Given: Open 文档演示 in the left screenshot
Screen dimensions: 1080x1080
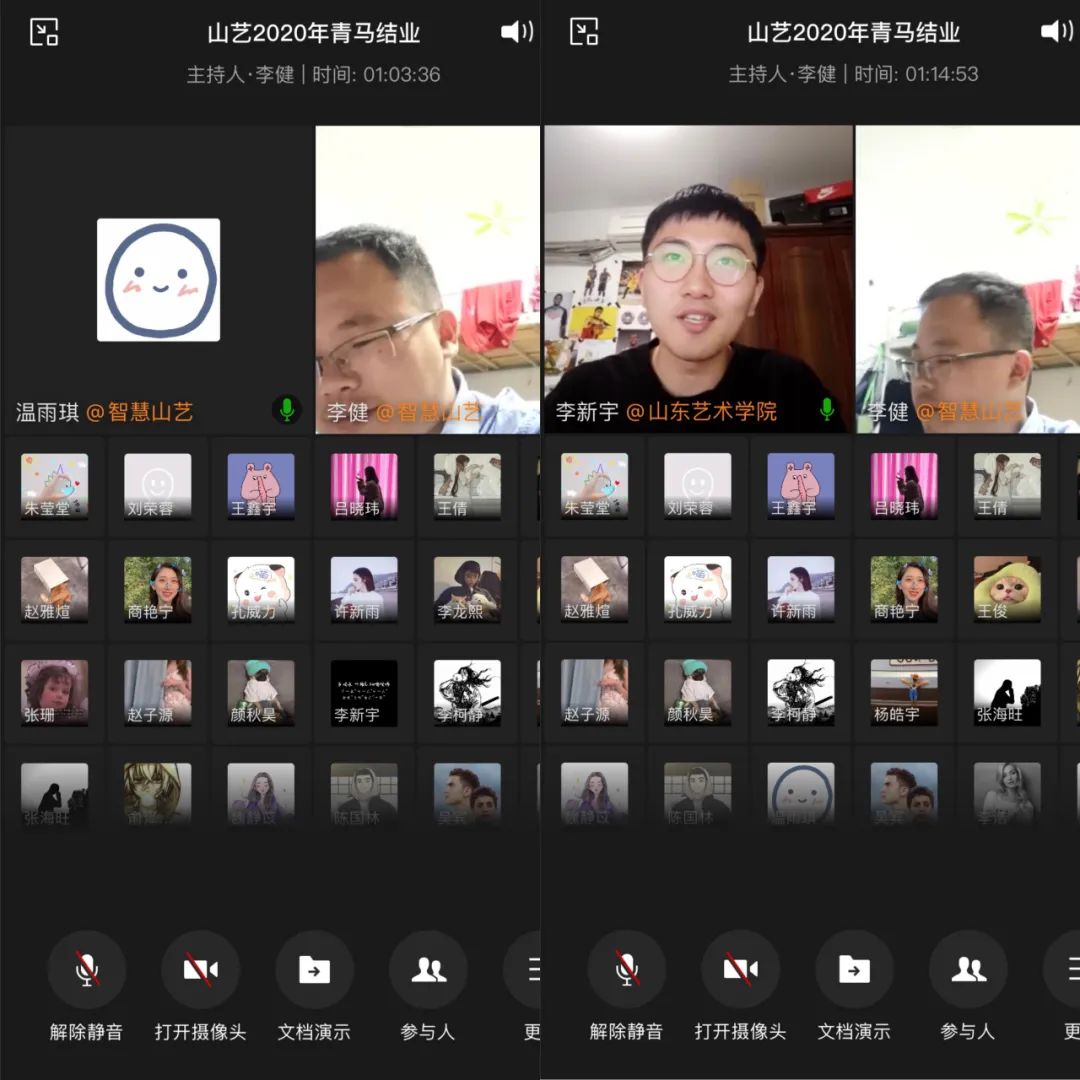Looking at the screenshot, I should (x=314, y=969).
